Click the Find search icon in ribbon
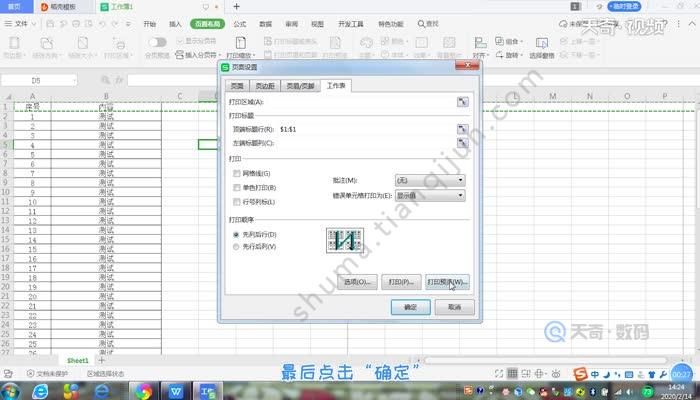 [x=421, y=24]
